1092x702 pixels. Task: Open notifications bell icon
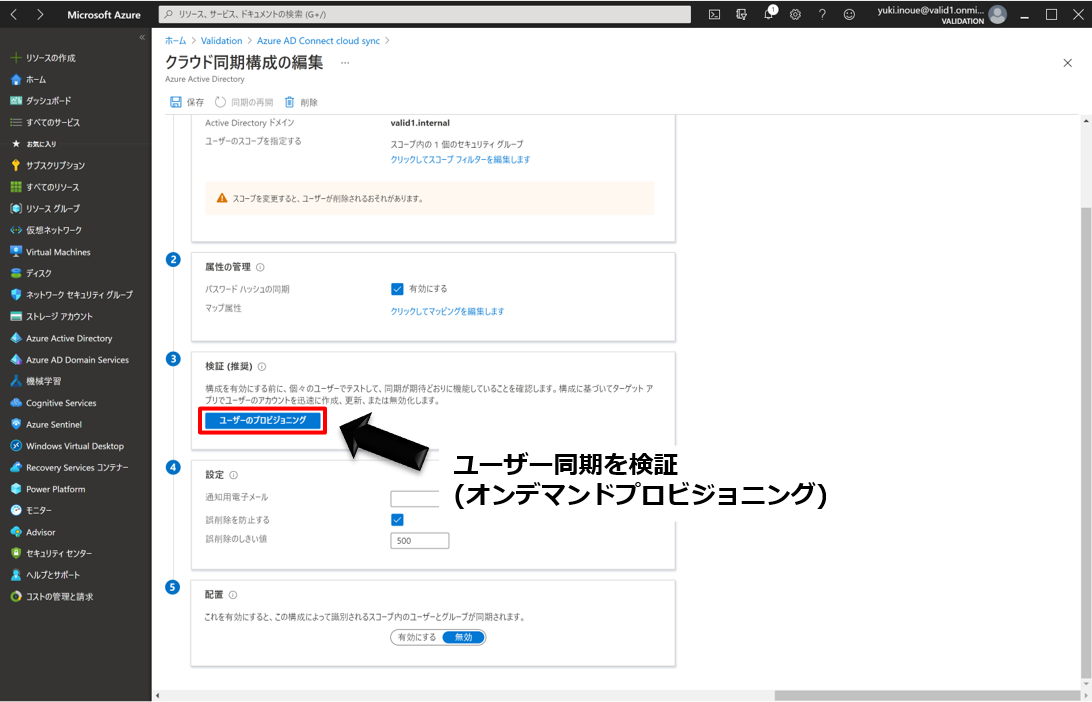click(x=769, y=13)
